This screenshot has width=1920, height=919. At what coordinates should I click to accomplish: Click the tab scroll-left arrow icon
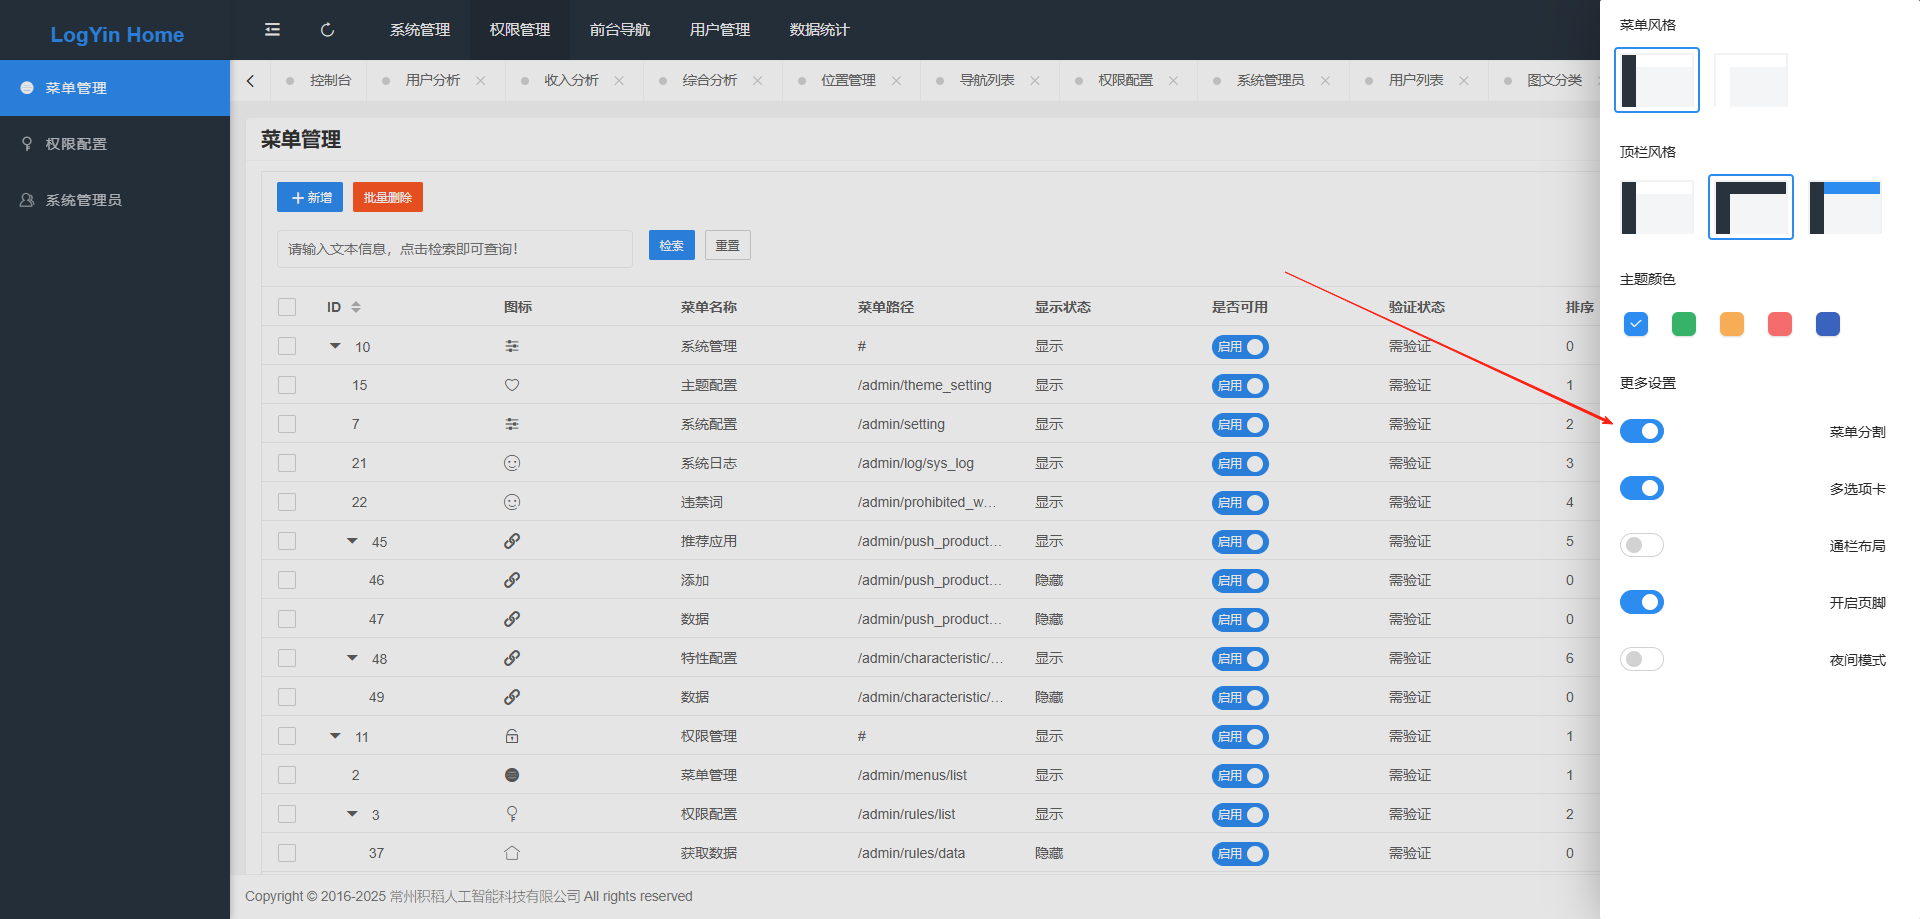(250, 81)
